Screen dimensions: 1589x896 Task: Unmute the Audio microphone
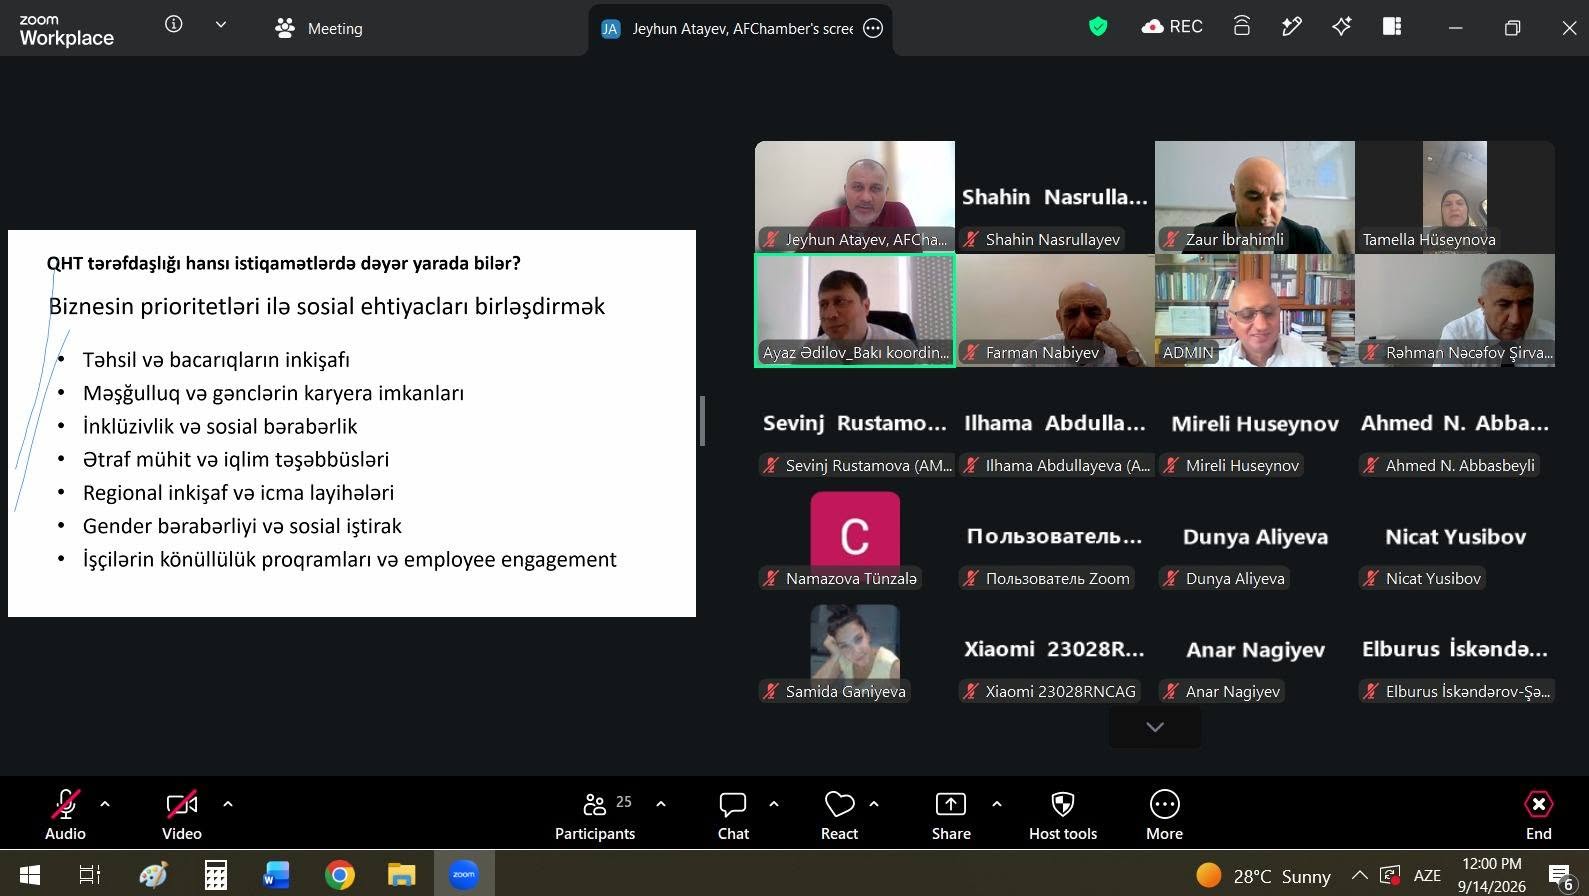click(x=65, y=815)
